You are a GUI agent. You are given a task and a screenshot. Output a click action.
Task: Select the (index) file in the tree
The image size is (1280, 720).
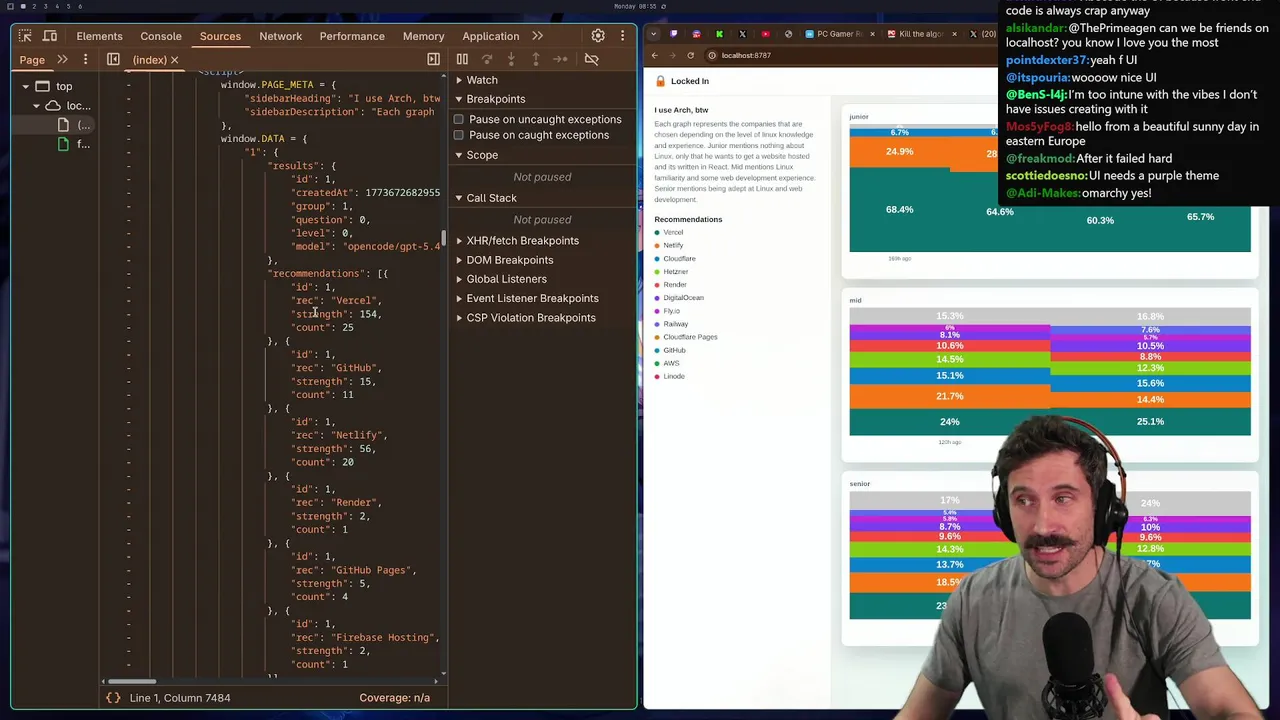pyautogui.click(x=73, y=125)
